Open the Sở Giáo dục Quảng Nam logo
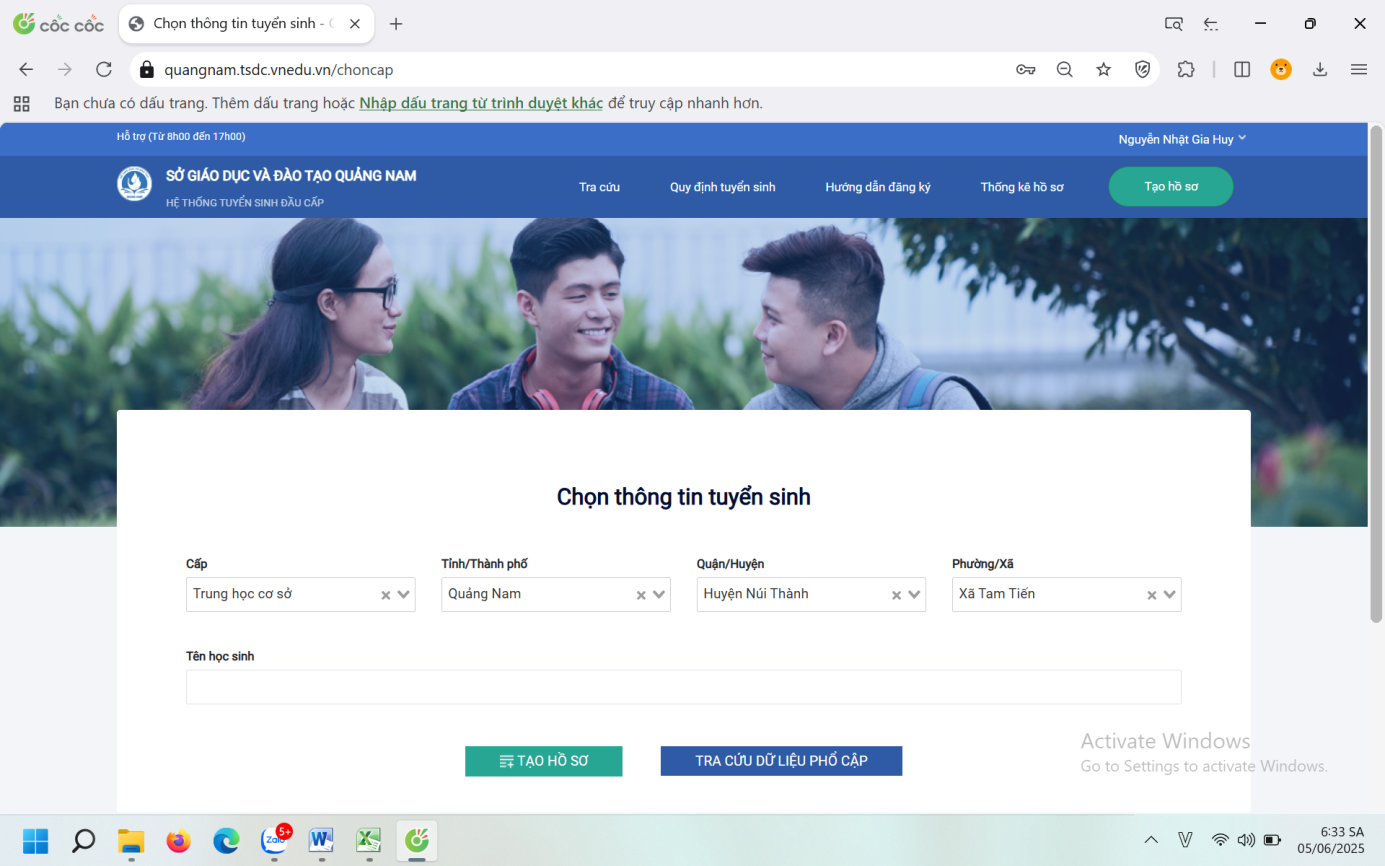The height and width of the screenshot is (866, 1385). pyautogui.click(x=135, y=184)
